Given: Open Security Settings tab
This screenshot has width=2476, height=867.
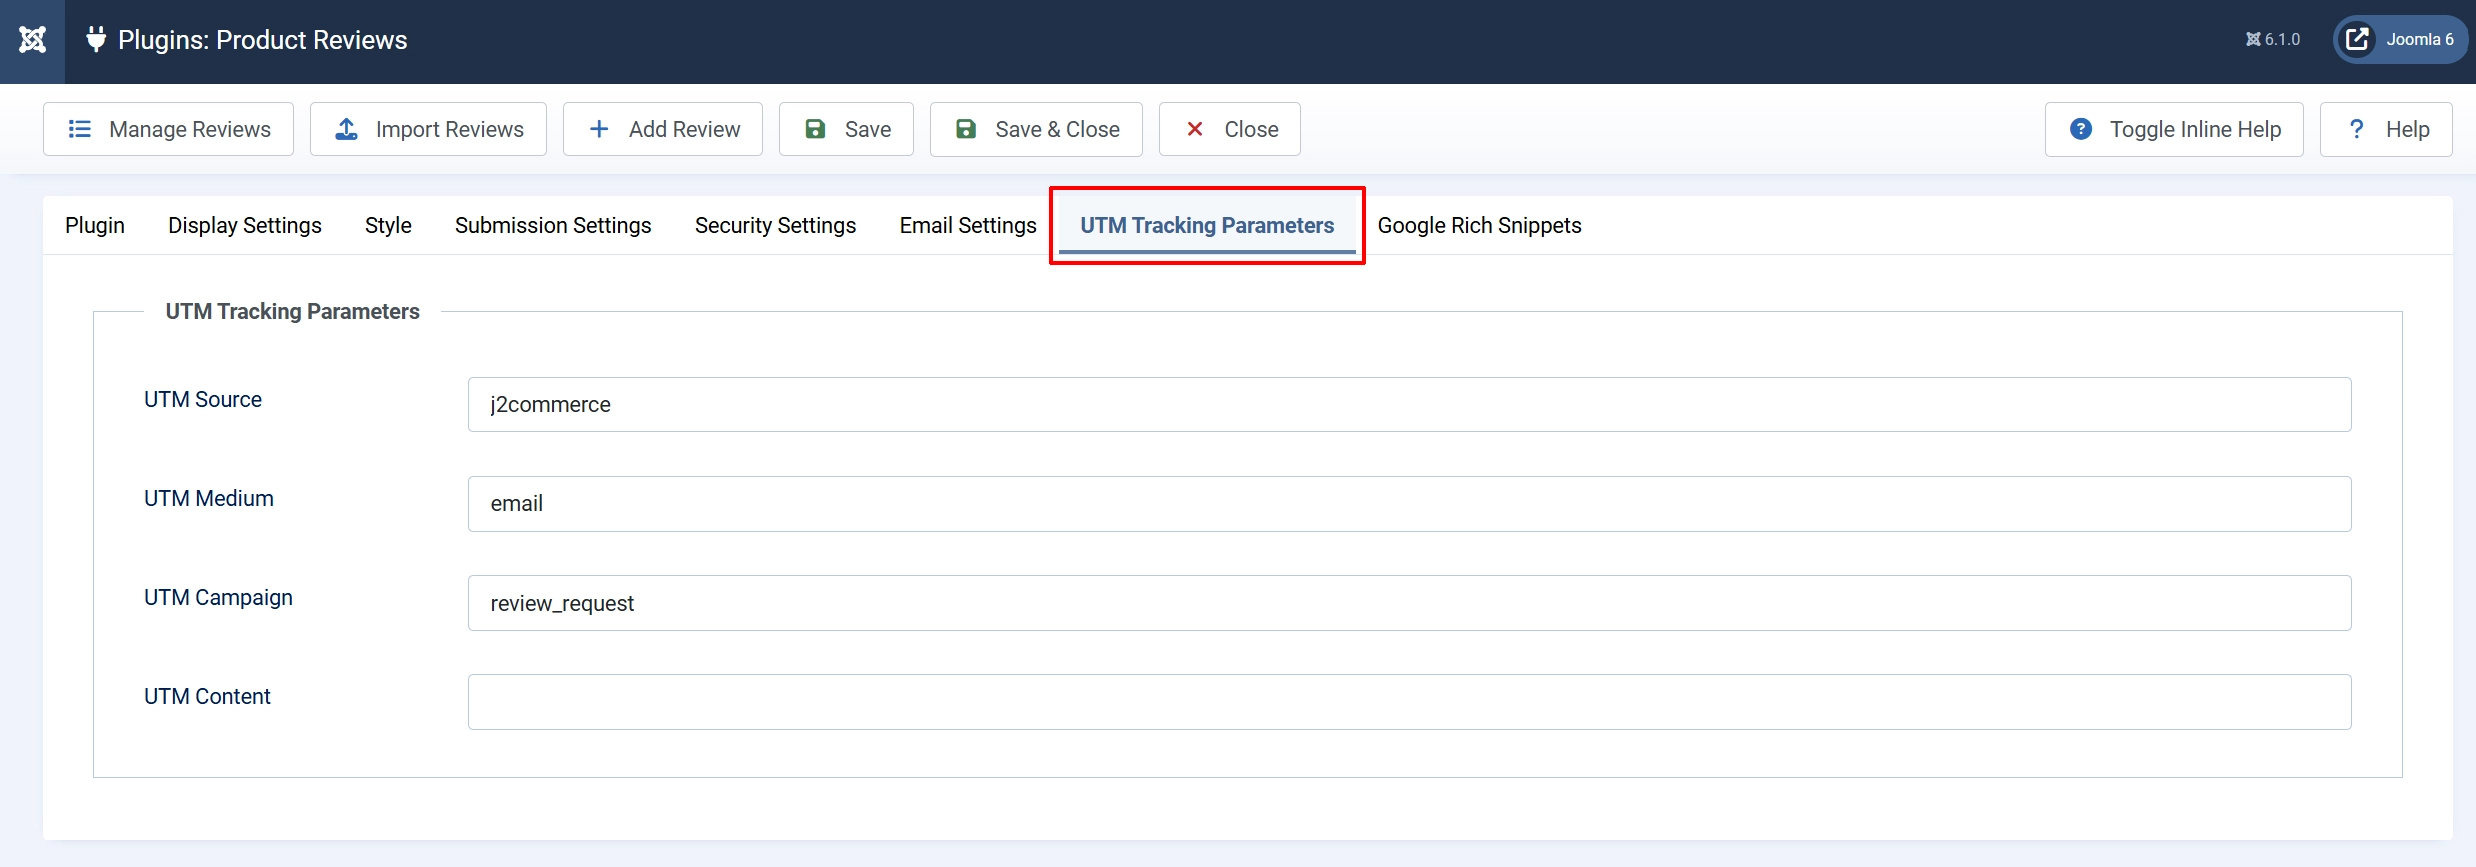Looking at the screenshot, I should click(775, 226).
